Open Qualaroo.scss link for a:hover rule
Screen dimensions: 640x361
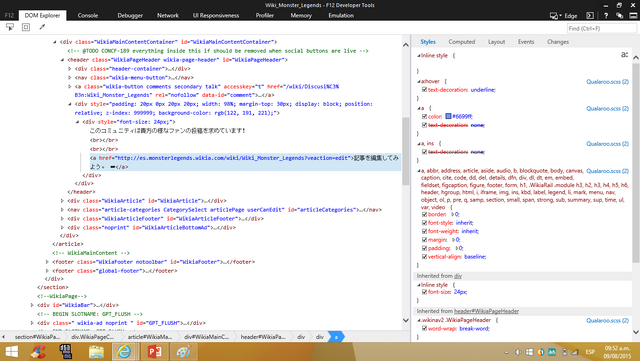coord(607,82)
